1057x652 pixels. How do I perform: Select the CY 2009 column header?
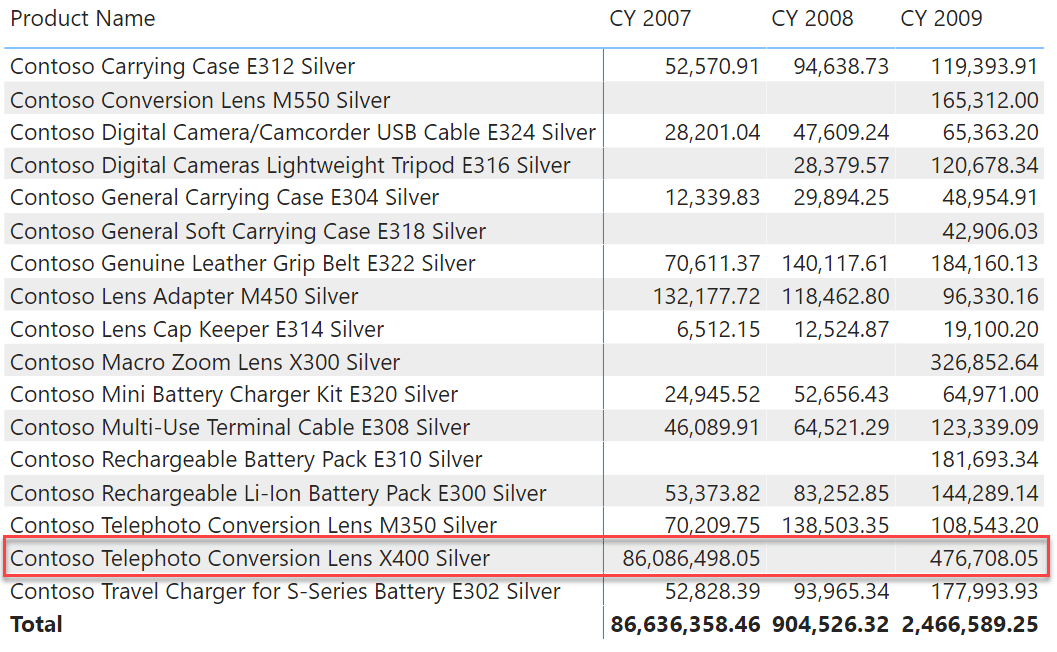[x=941, y=18]
